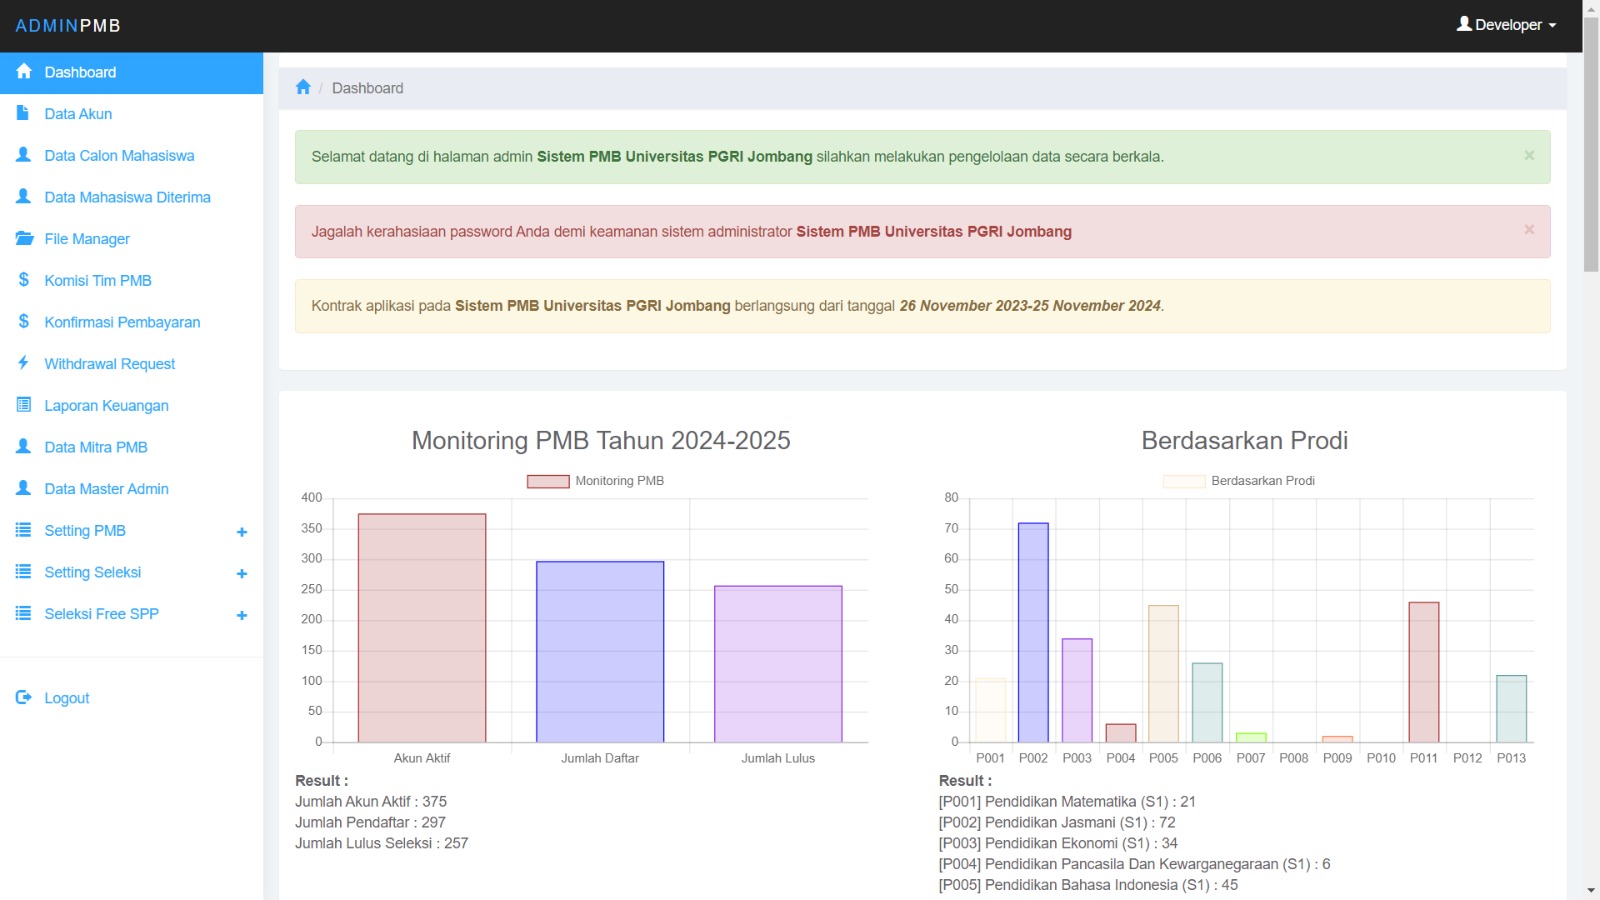Image resolution: width=1600 pixels, height=900 pixels.
Task: Open Data Calon Mahasiswa menu
Action: pyautogui.click(x=119, y=155)
